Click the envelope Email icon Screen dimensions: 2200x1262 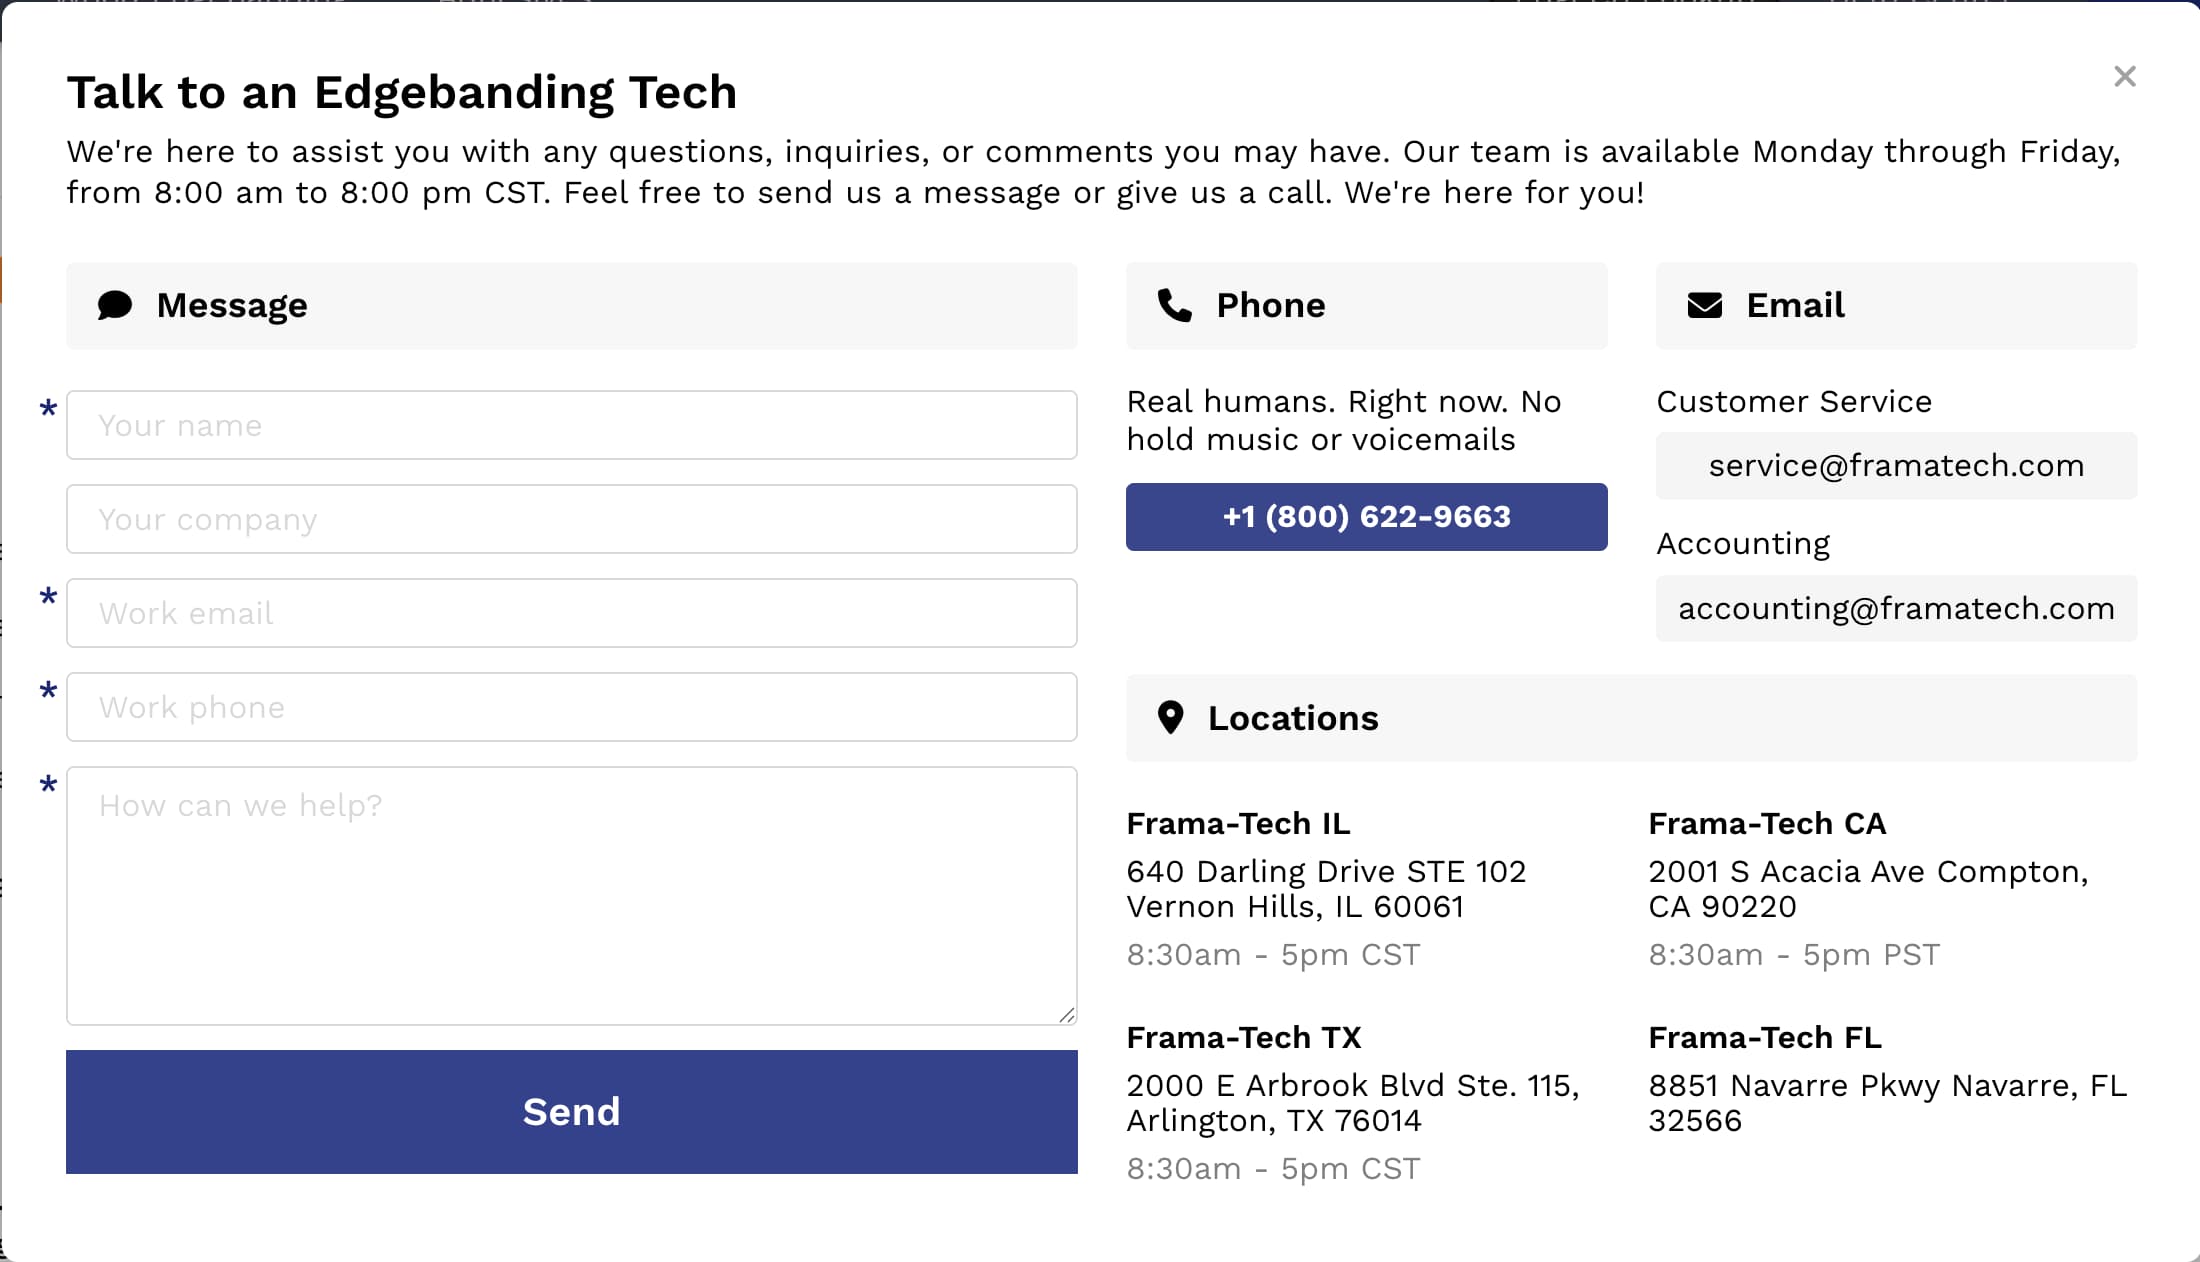(x=1704, y=305)
